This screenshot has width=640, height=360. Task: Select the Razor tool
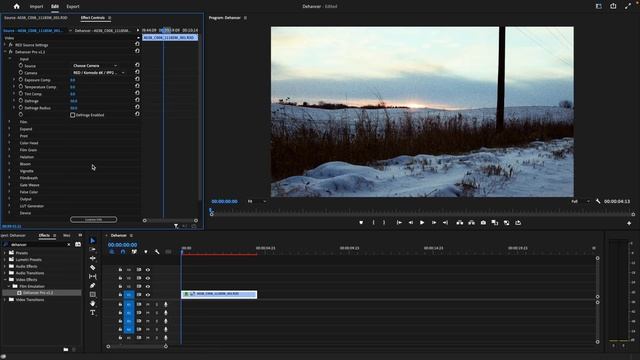[x=93, y=267]
